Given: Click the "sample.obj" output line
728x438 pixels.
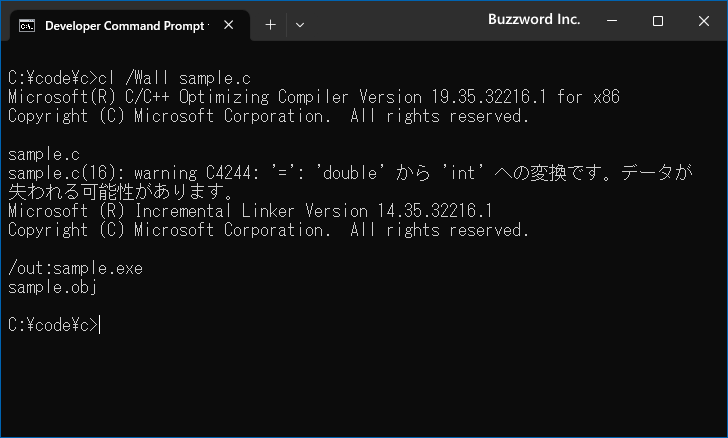Looking at the screenshot, I should click(52, 288).
